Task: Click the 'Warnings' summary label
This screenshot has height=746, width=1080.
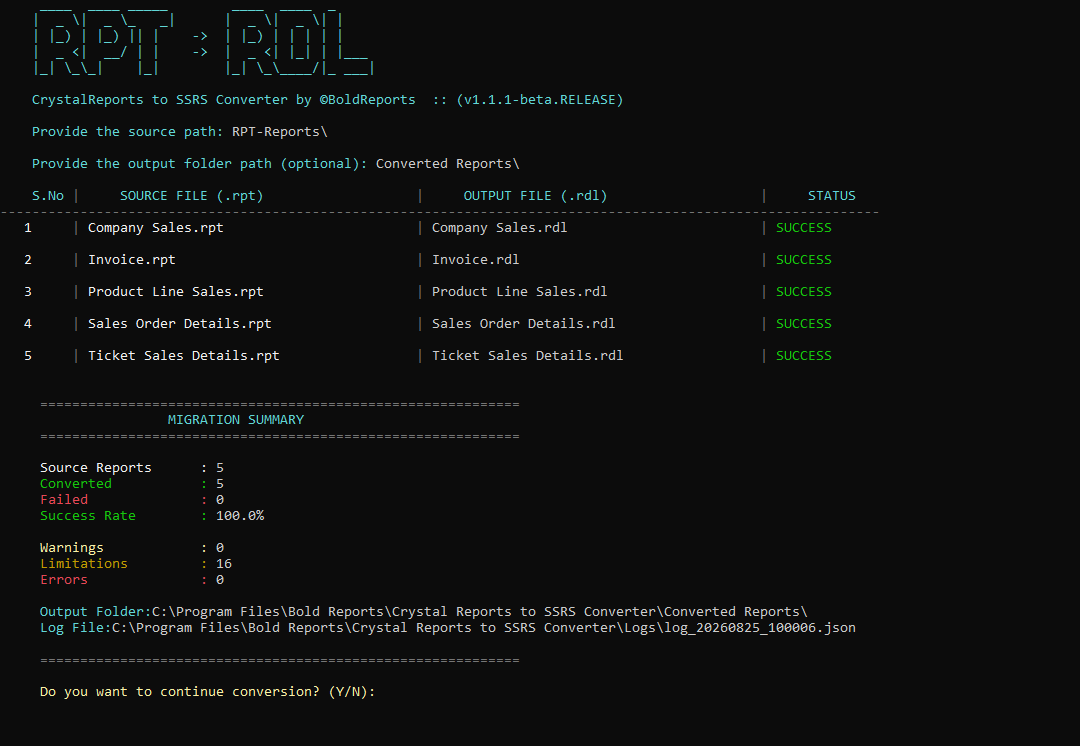Action: tap(72, 548)
